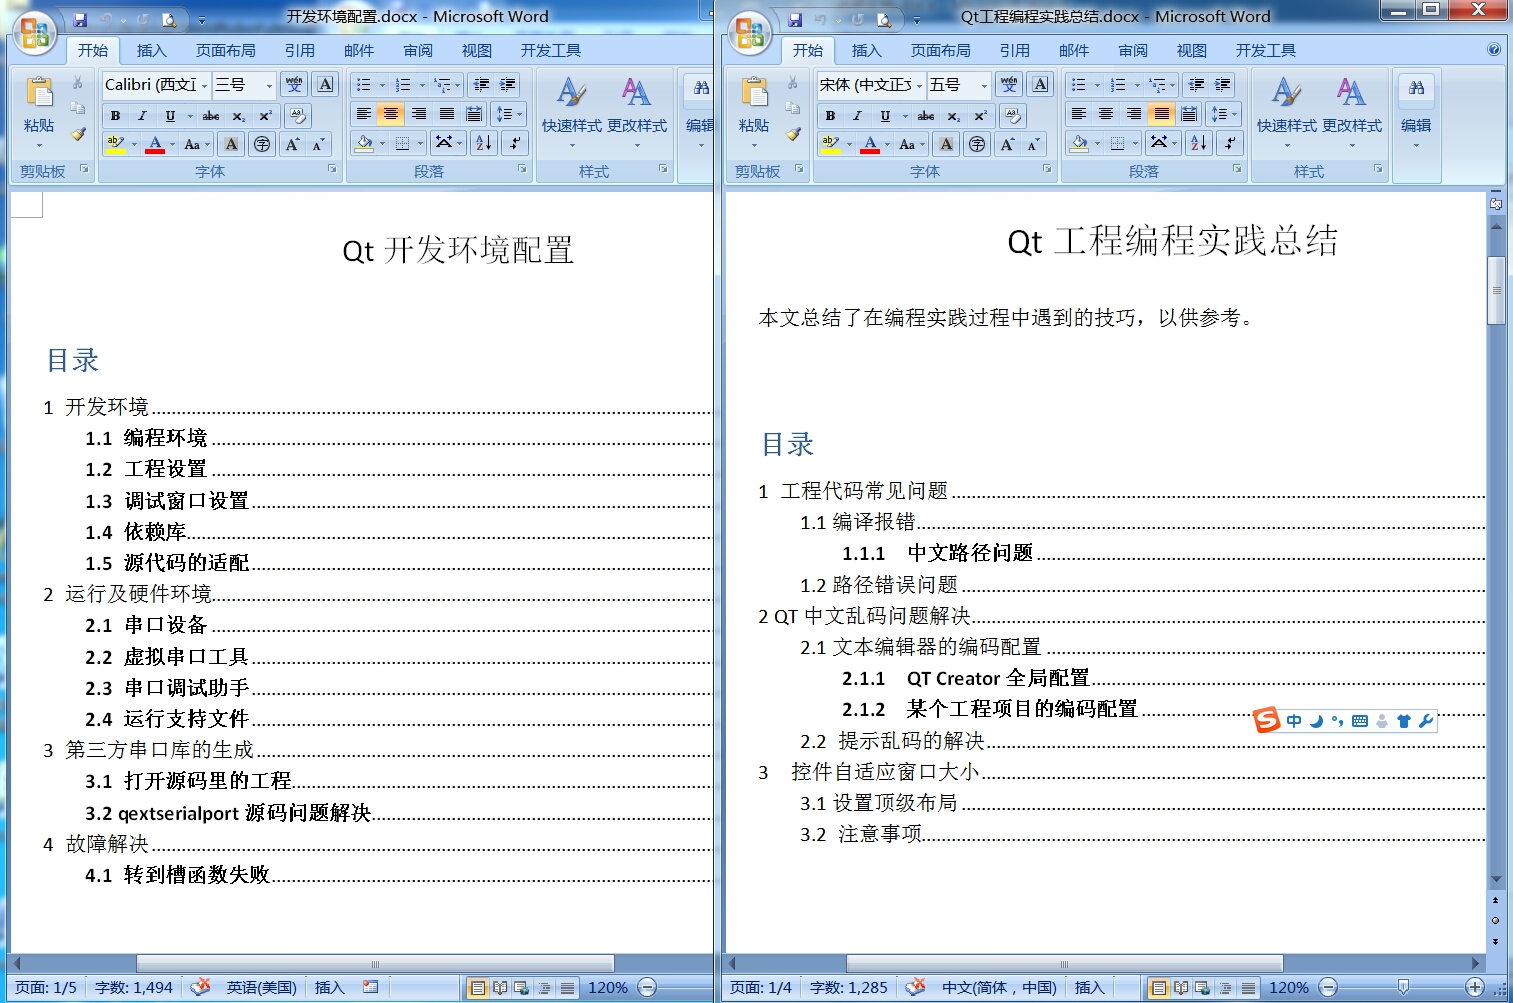Click Sogou input toolbar wrench settings icon
Screen dimensions: 1513x1003
[x=1426, y=721]
